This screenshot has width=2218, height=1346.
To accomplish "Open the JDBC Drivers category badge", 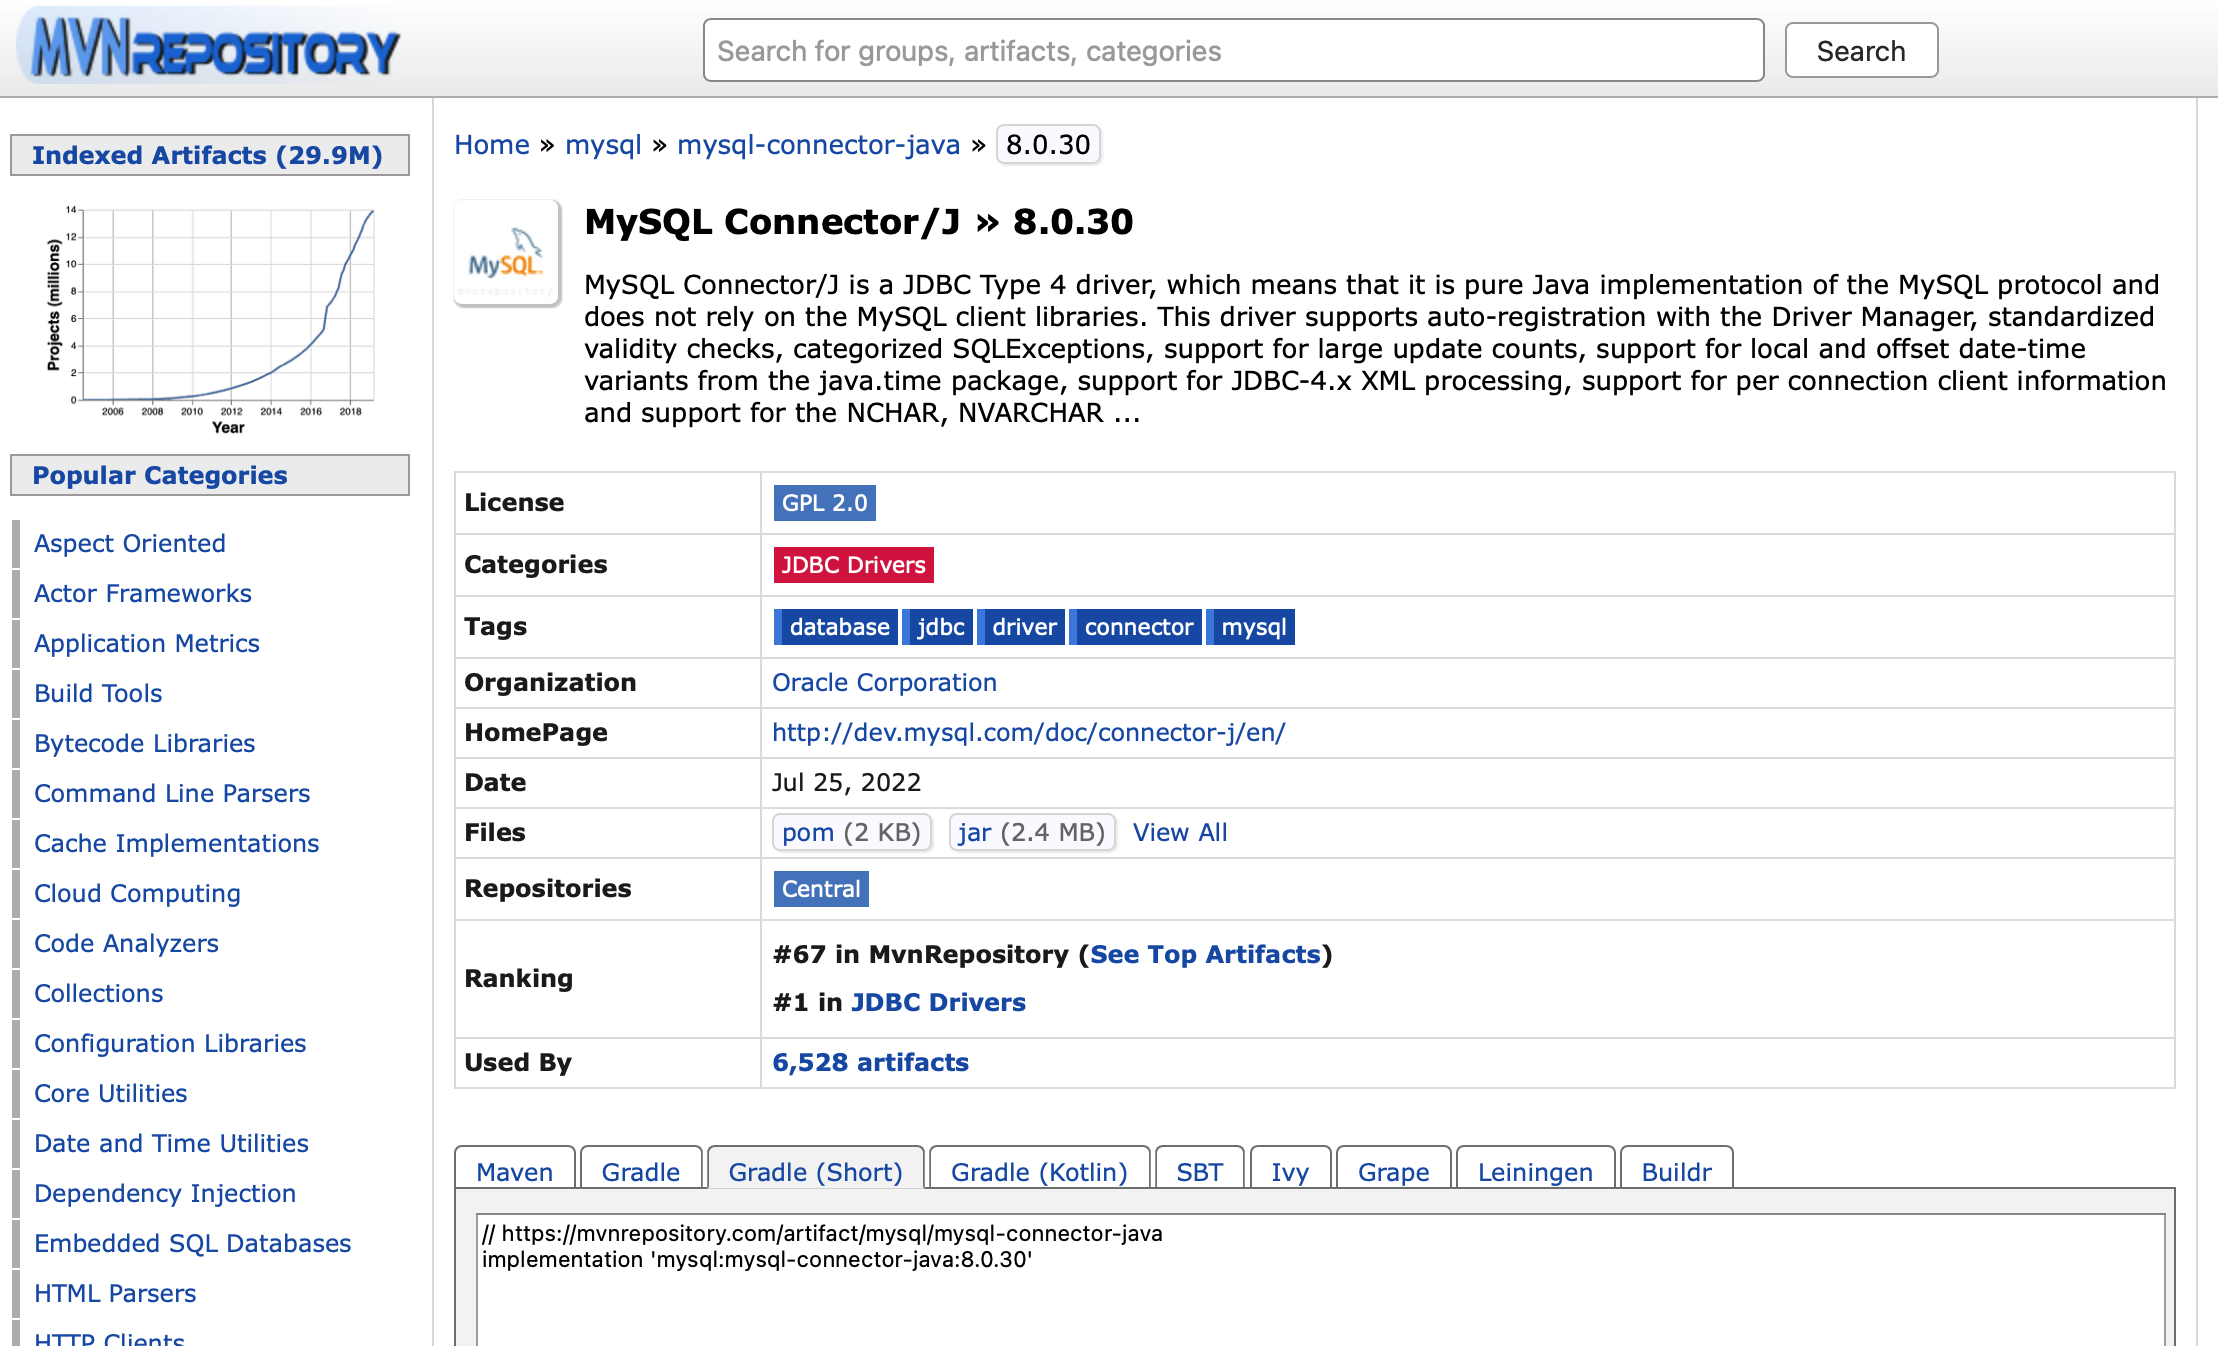I will tap(852, 564).
